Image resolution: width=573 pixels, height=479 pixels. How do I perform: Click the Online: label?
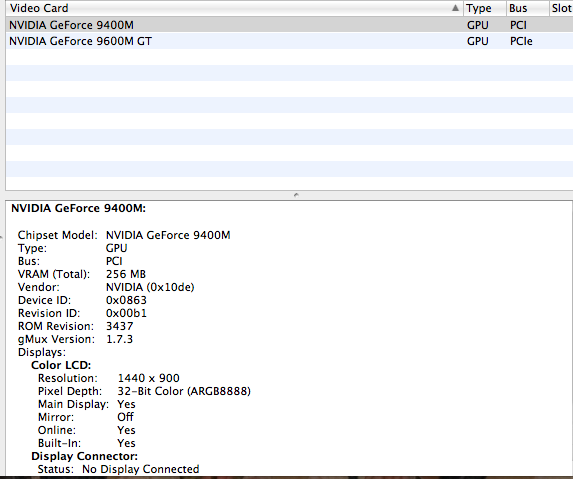coord(57,430)
